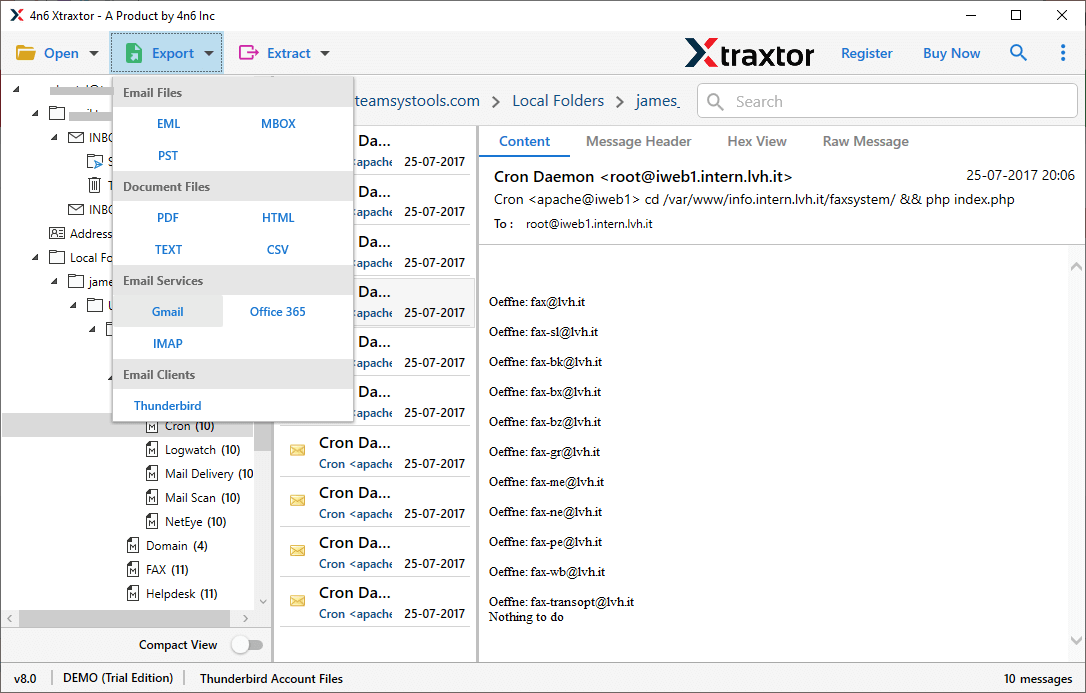The height and width of the screenshot is (693, 1086).
Task: Select the Cron (10) folder
Action: (x=189, y=426)
